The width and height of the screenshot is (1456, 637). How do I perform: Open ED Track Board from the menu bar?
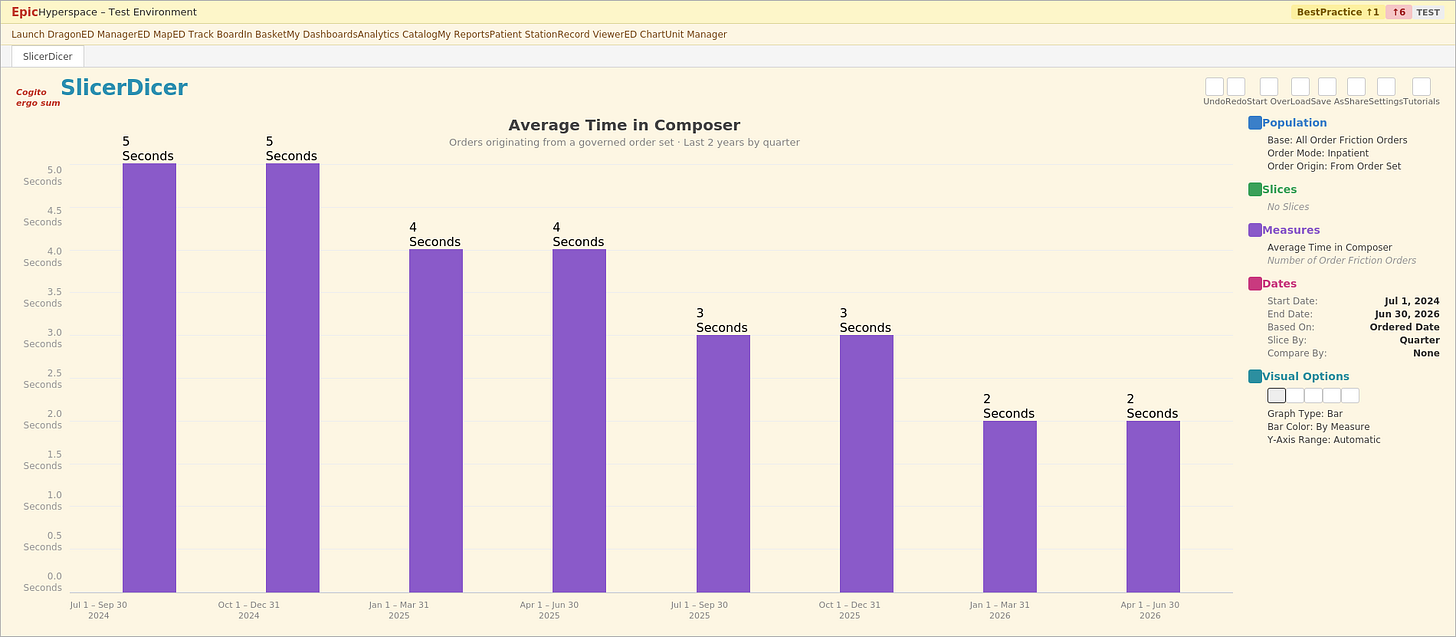click(208, 34)
